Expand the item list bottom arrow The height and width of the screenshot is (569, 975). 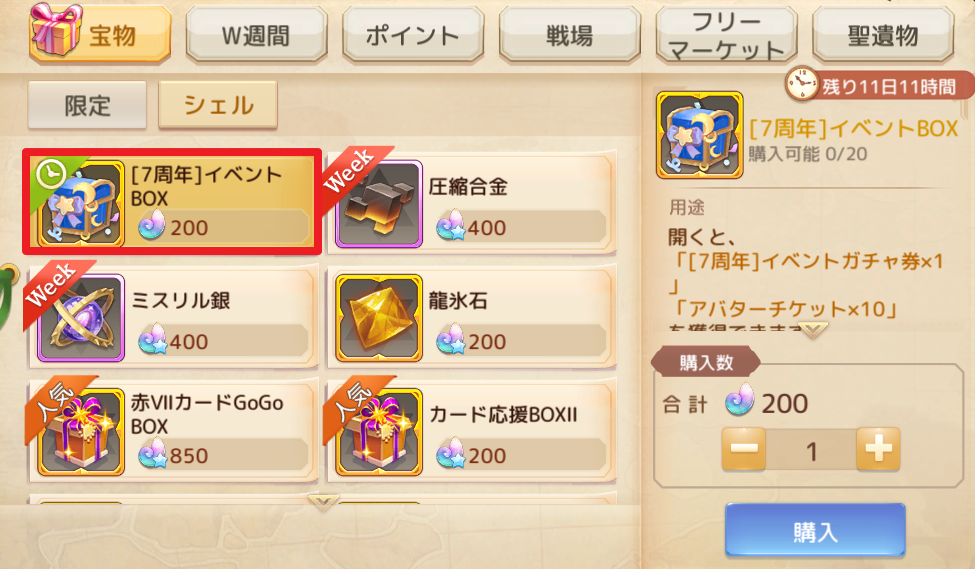(323, 502)
